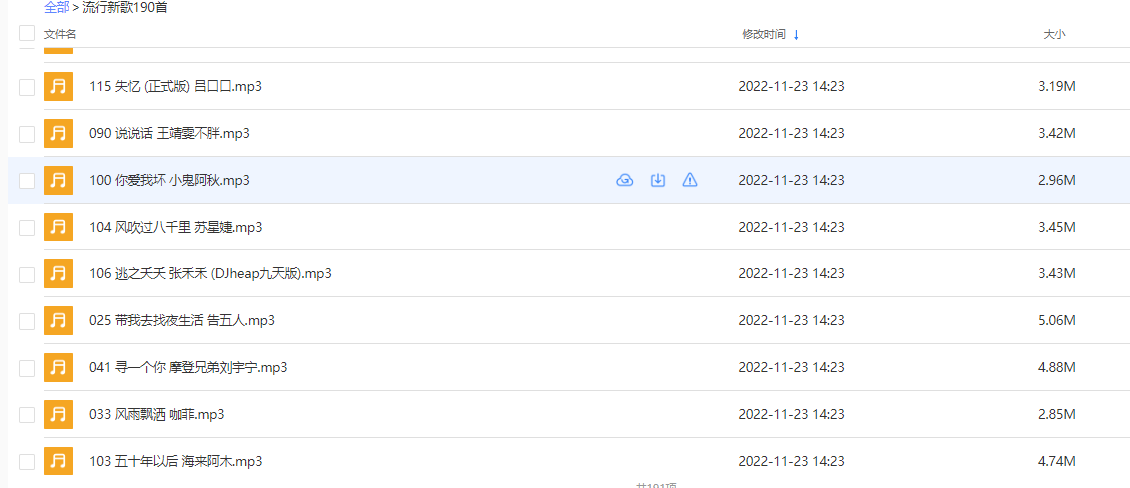Toggle the select-all checkbox in header

click(x=27, y=33)
